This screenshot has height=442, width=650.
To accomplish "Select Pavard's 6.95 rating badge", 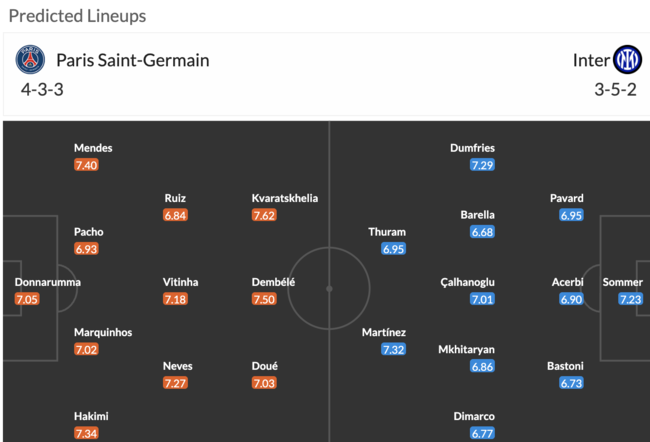I will point(571,215).
